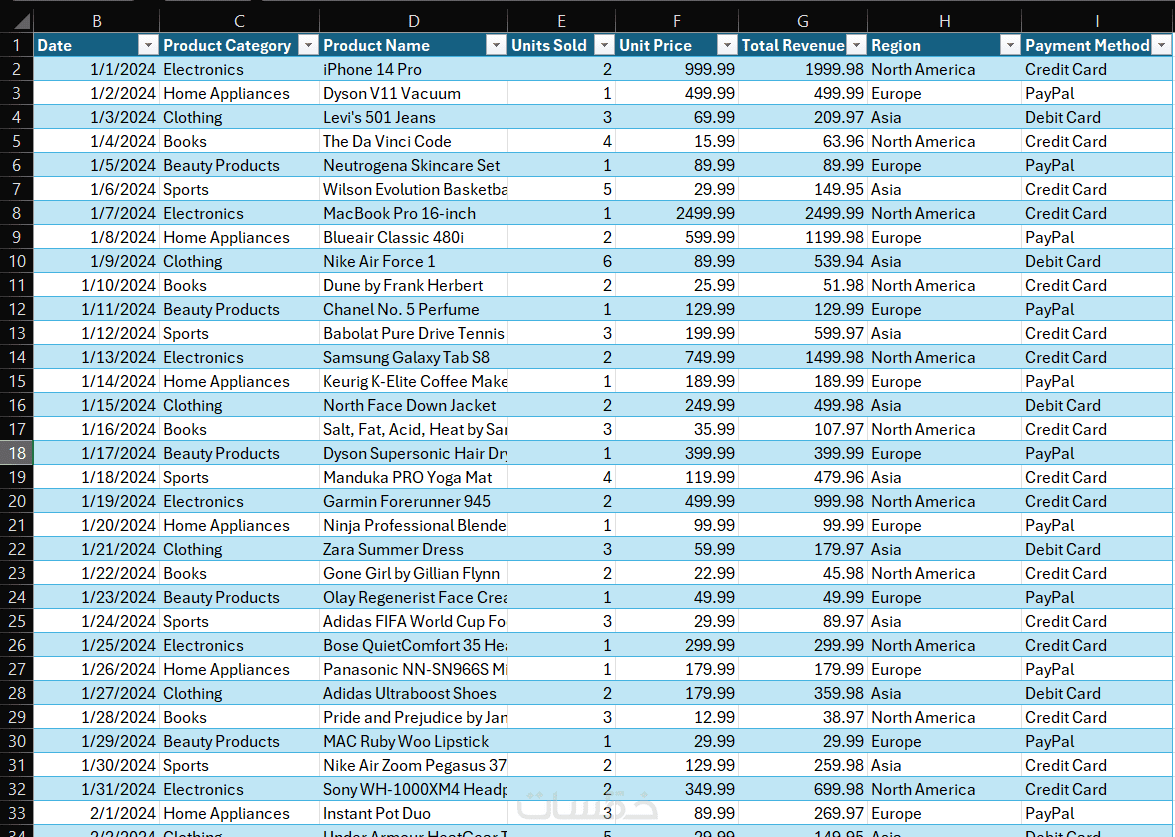Select unit price 749.99 cell
This screenshot has height=837, width=1175.
click(677, 357)
